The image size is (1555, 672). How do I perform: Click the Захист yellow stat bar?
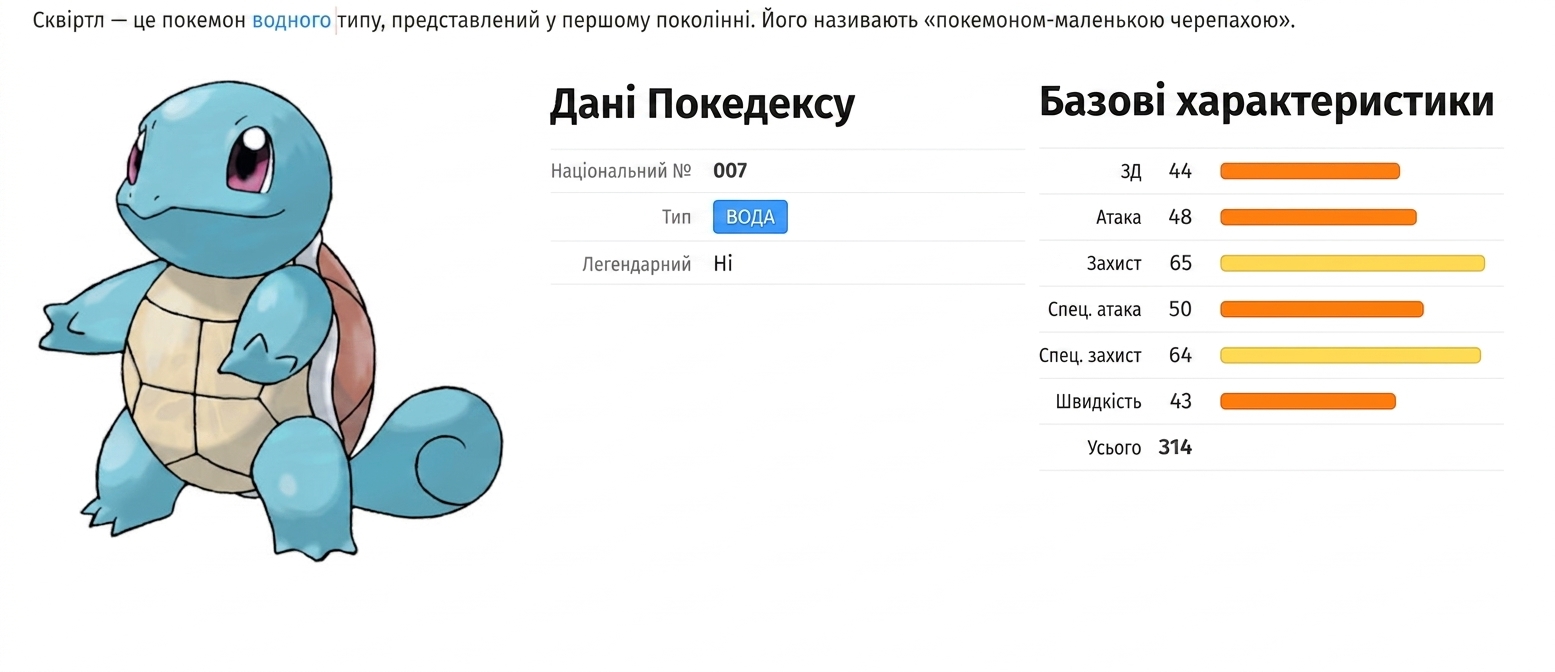click(1352, 263)
